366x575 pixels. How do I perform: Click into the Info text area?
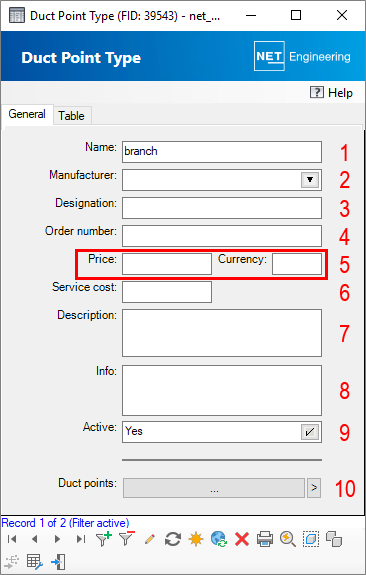(222, 390)
